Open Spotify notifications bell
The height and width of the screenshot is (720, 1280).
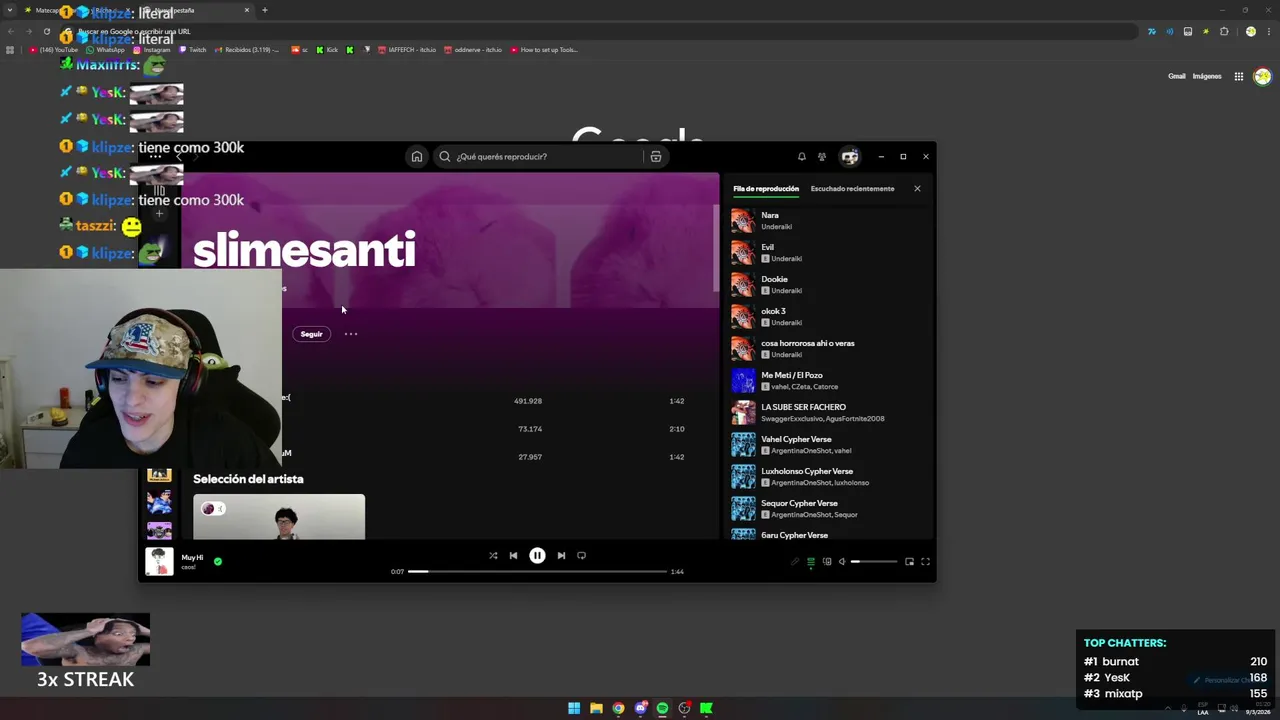[x=801, y=156]
